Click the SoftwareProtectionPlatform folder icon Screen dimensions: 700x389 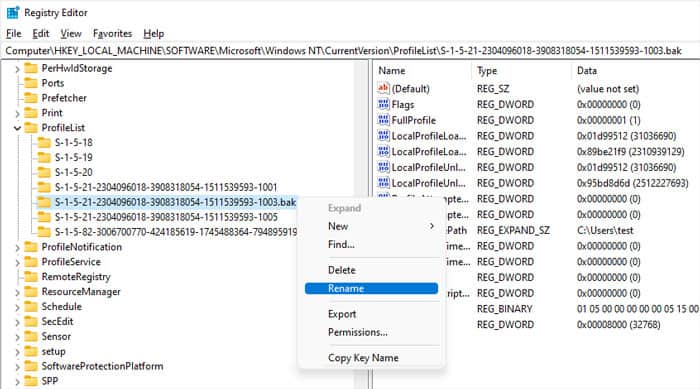pyautogui.click(x=31, y=366)
